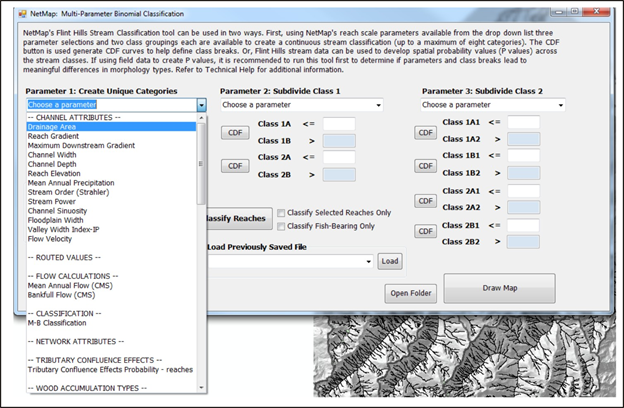Click dropdown list scrollbar thumb

(x=201, y=164)
